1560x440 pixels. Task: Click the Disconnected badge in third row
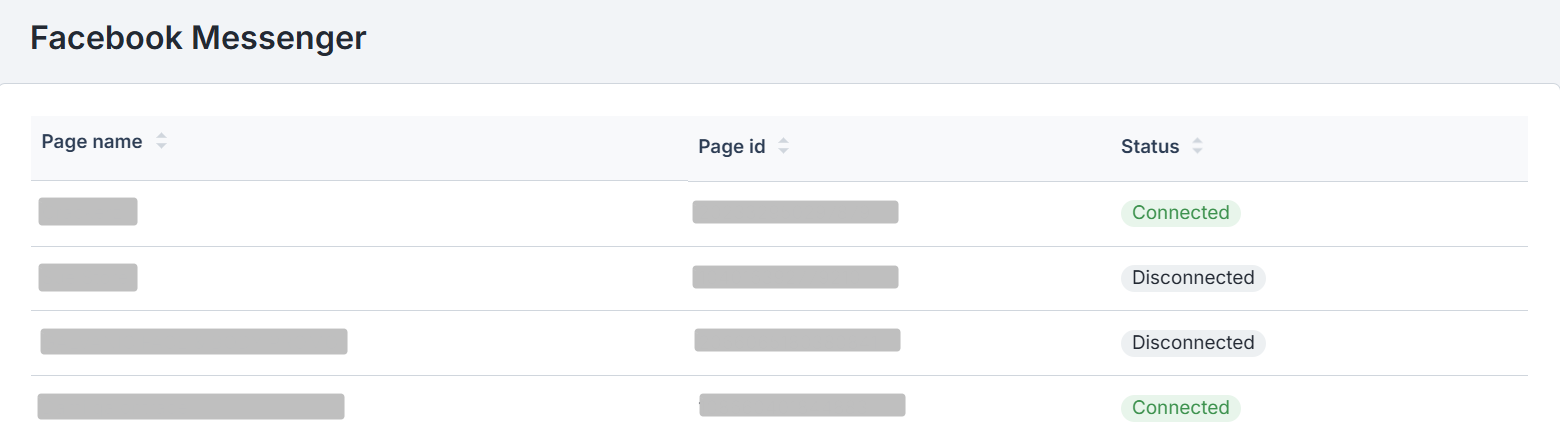(x=1193, y=343)
